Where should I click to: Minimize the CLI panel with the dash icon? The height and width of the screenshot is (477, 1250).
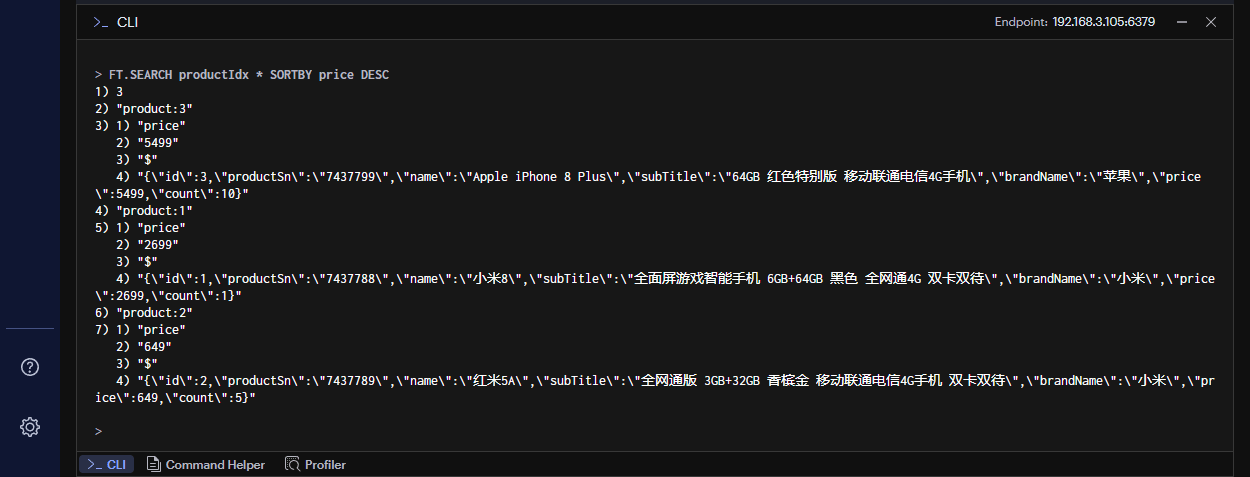pyautogui.click(x=1182, y=22)
